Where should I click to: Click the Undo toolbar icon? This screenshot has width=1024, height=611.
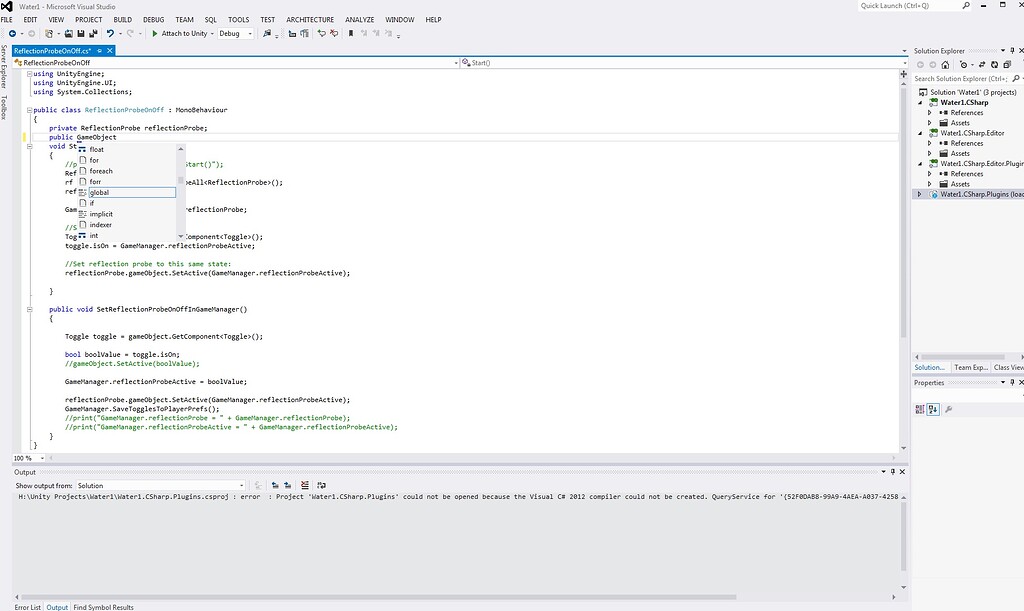point(110,33)
